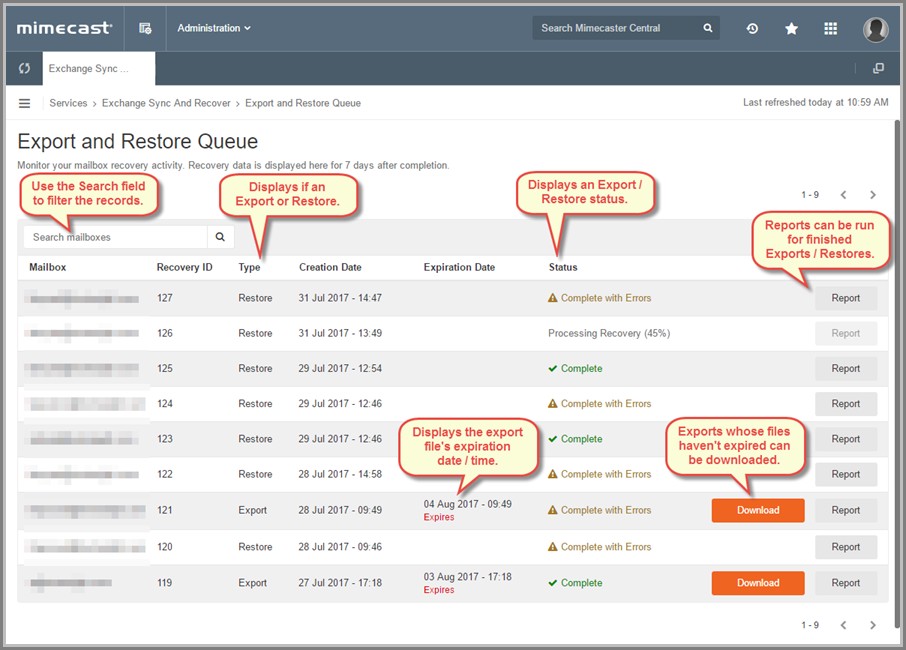This screenshot has height=650, width=906.
Task: Go to previous page using bottom chevron
Action: (x=843, y=625)
